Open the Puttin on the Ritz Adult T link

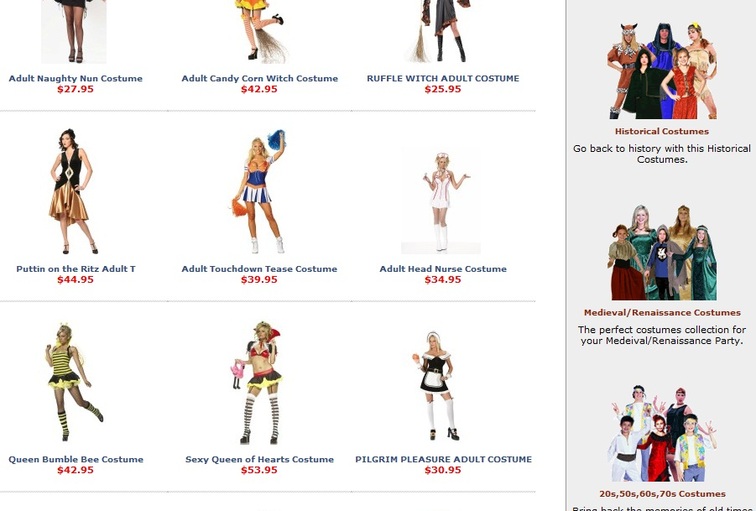point(76,269)
